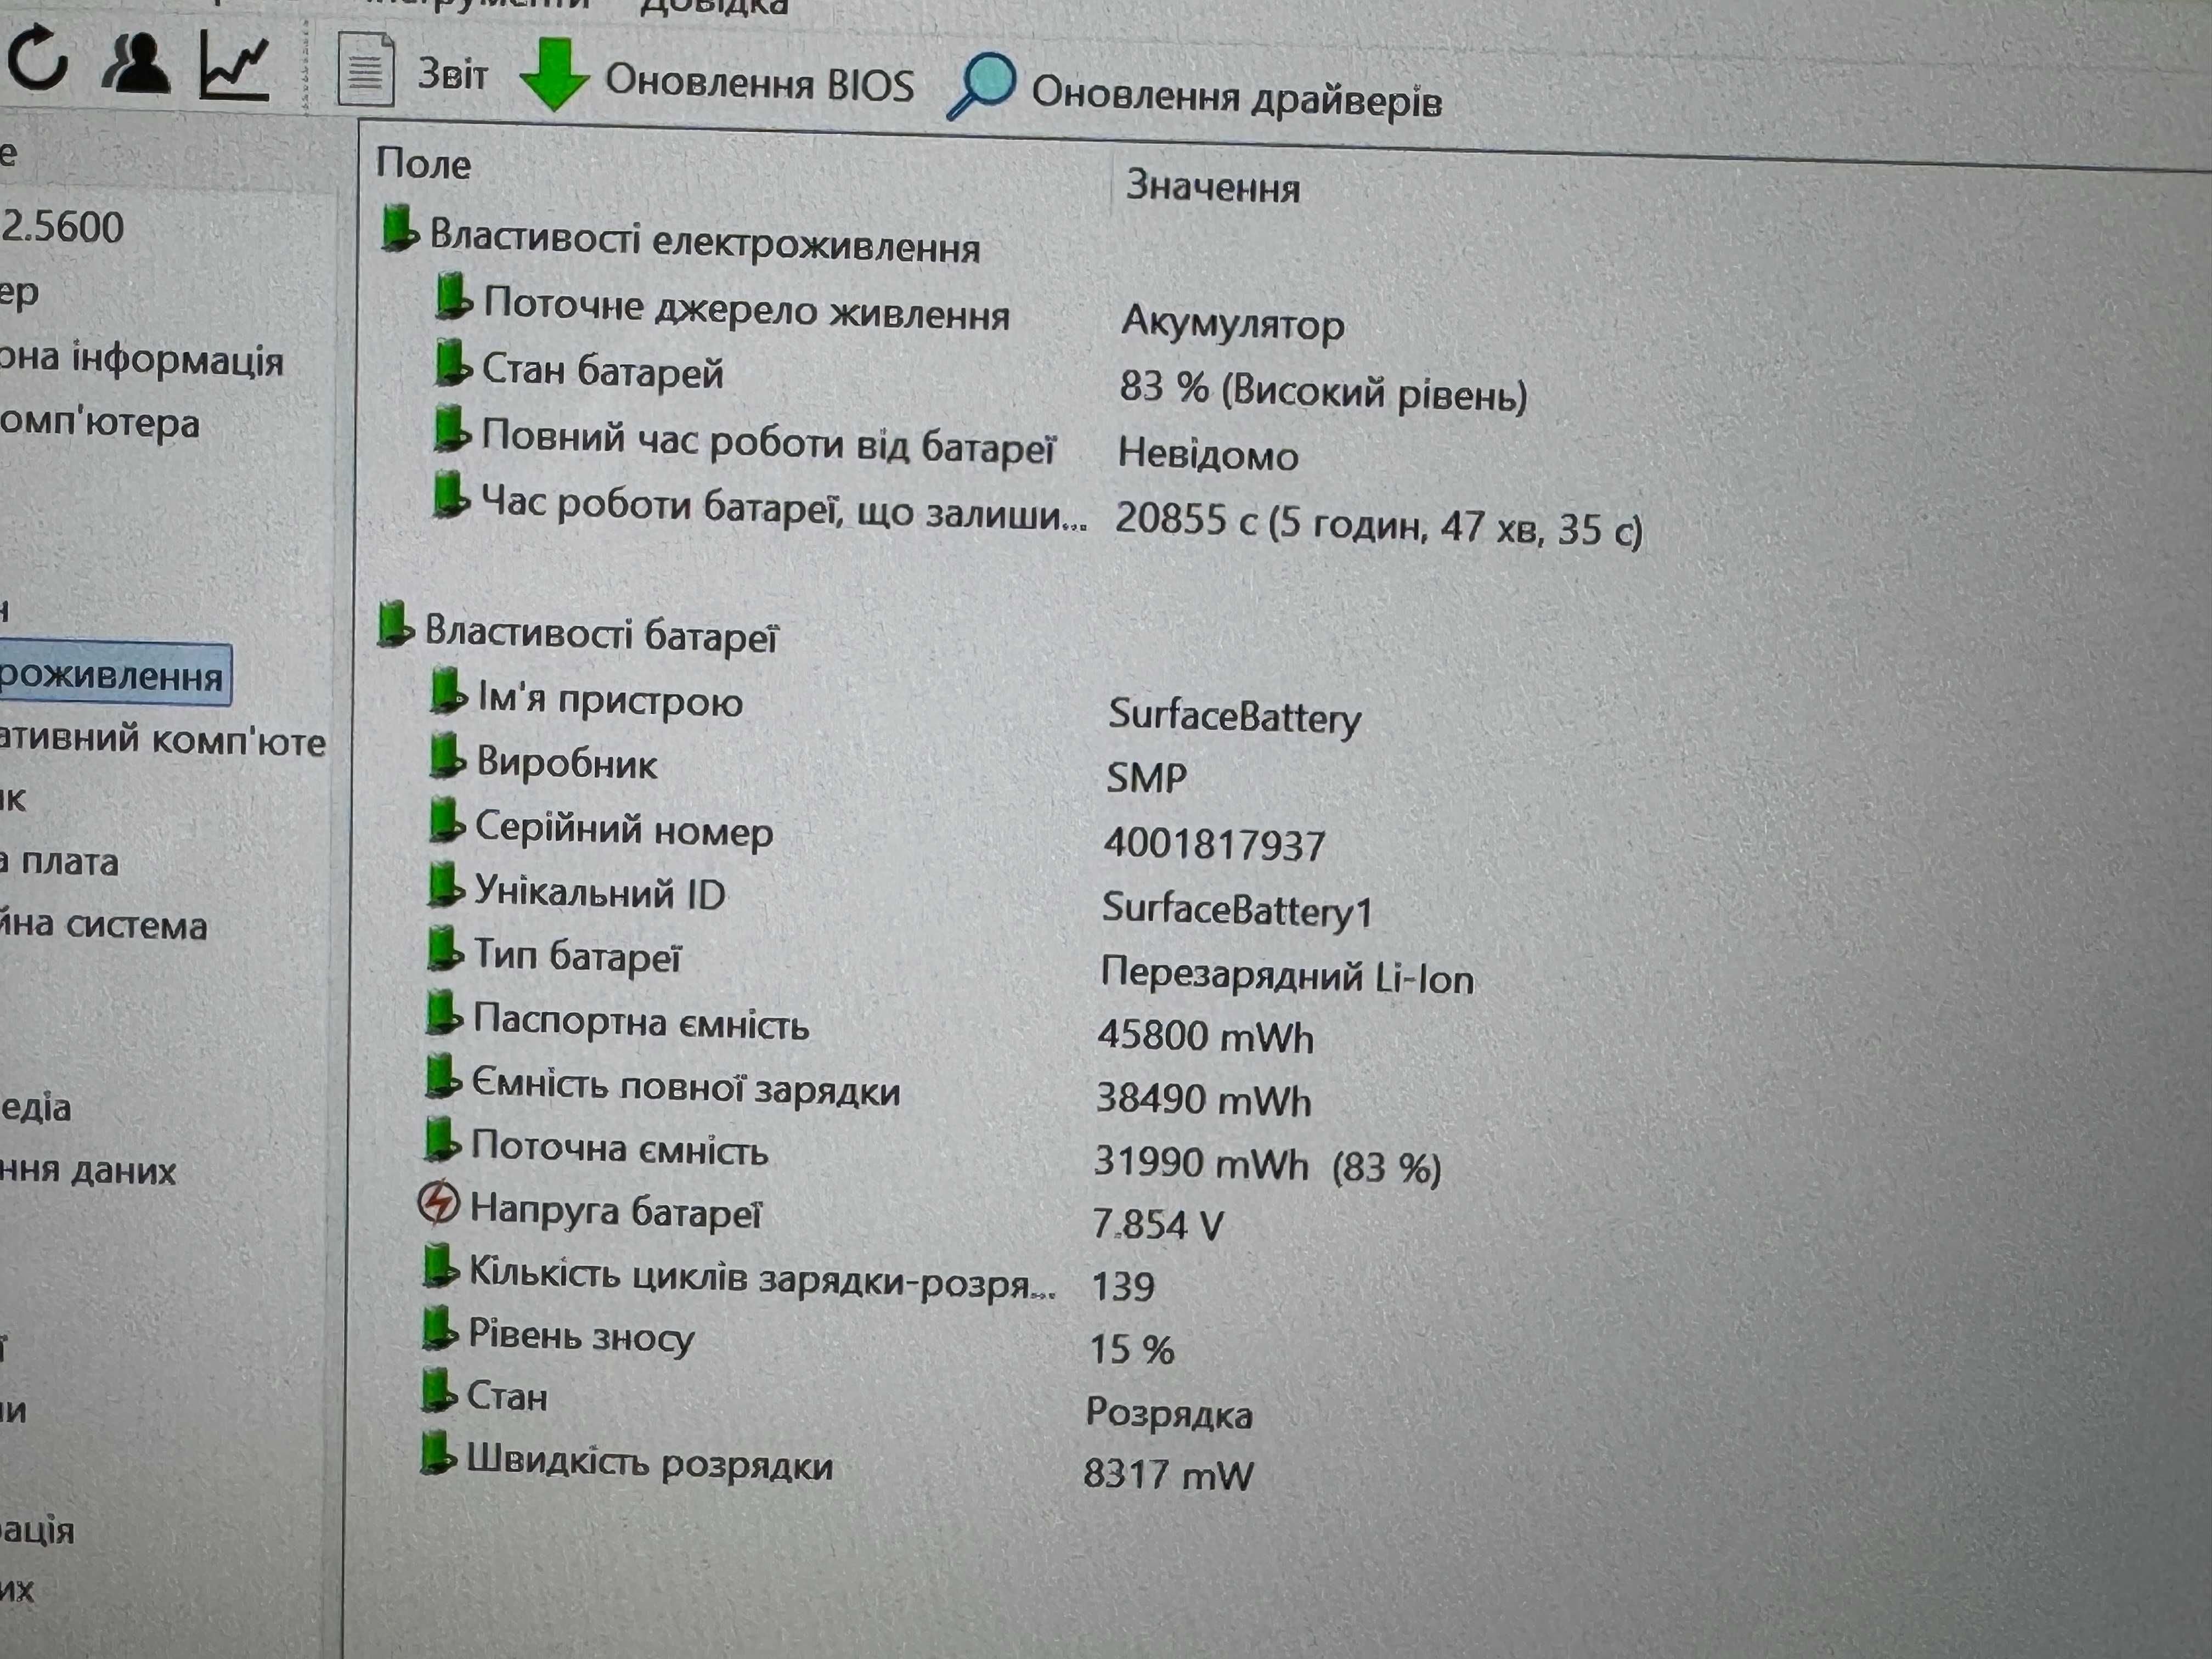Click battery icon beside Рівень зносу
The width and height of the screenshot is (2212, 1659).
pos(439,1329)
